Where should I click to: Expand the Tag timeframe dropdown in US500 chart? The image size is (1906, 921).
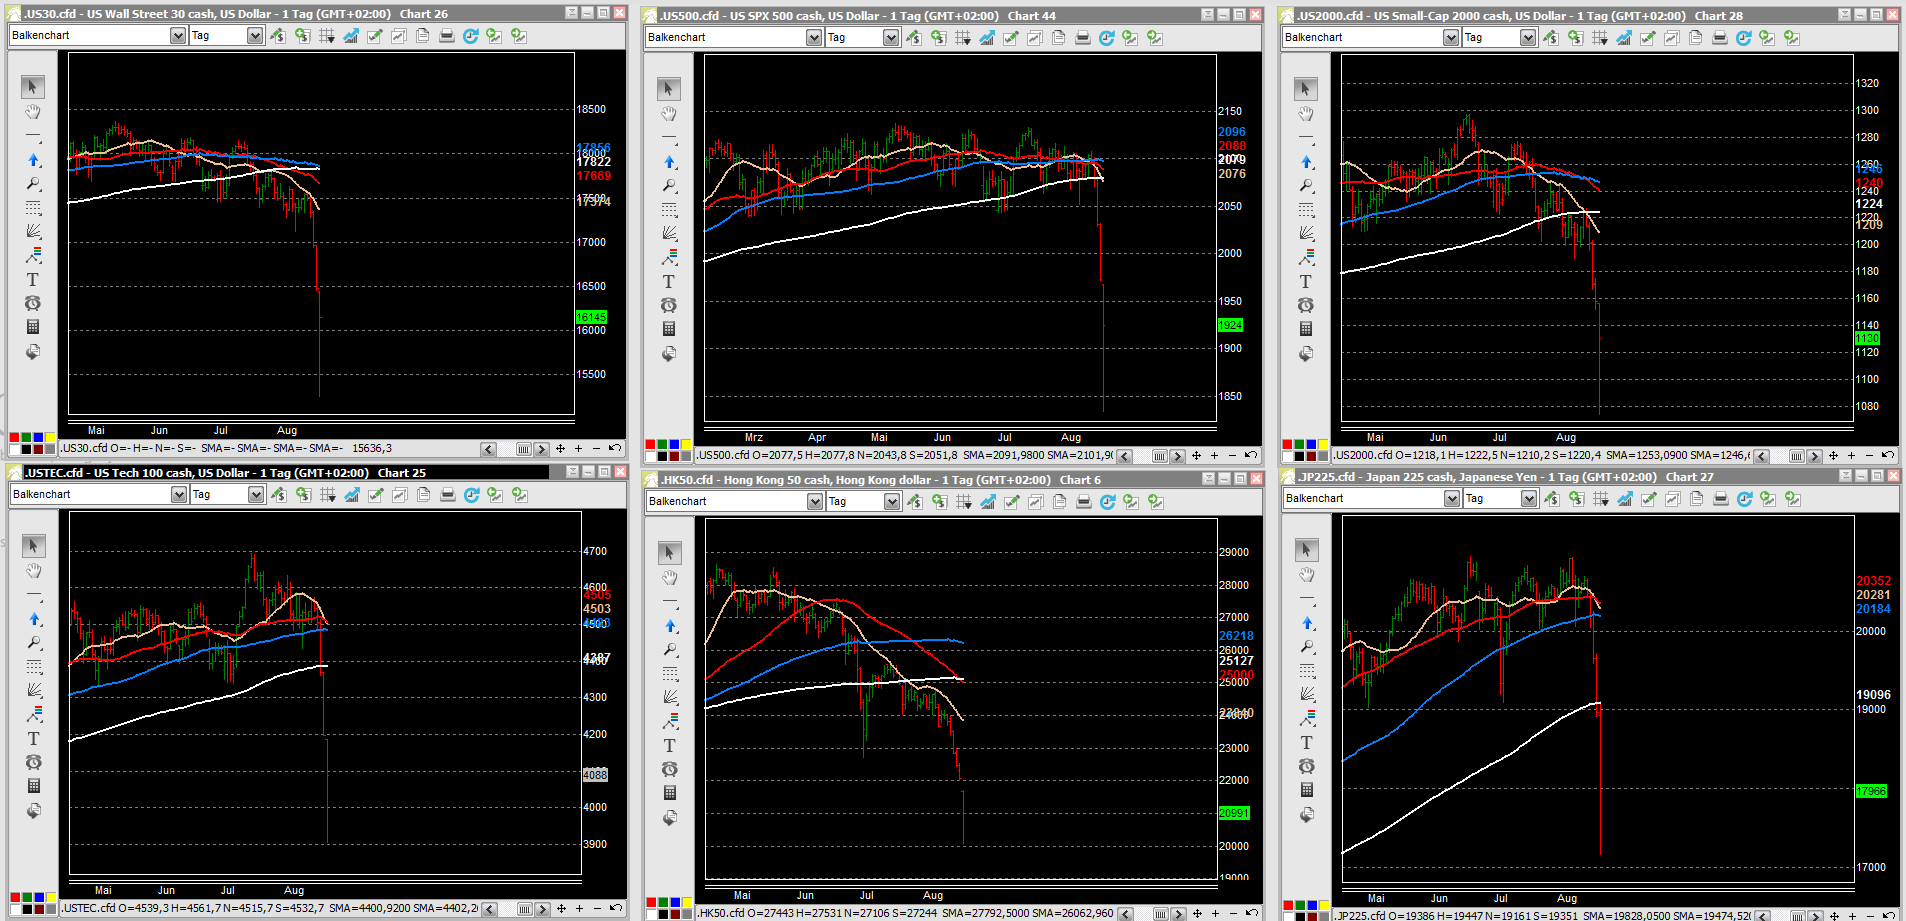(x=891, y=38)
